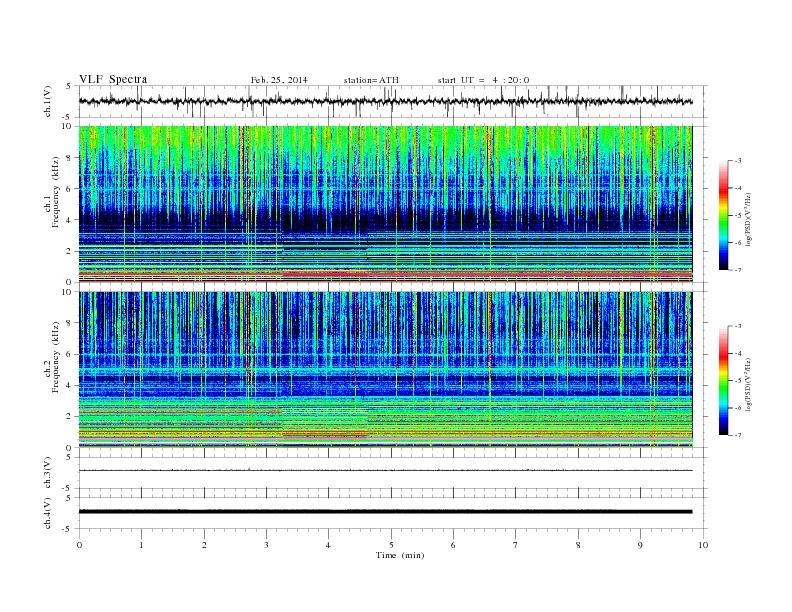Screen dimensions: 792x612
Task: Click the time axis tick label "5"
Action: 391,545
